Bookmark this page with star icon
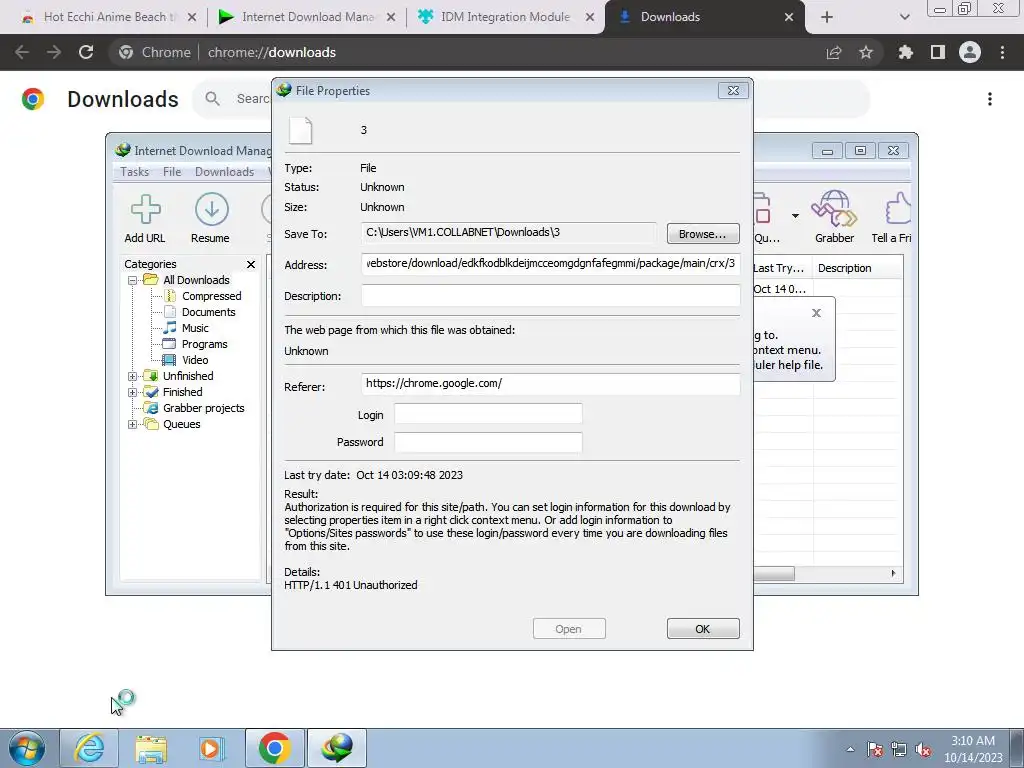 pos(866,52)
